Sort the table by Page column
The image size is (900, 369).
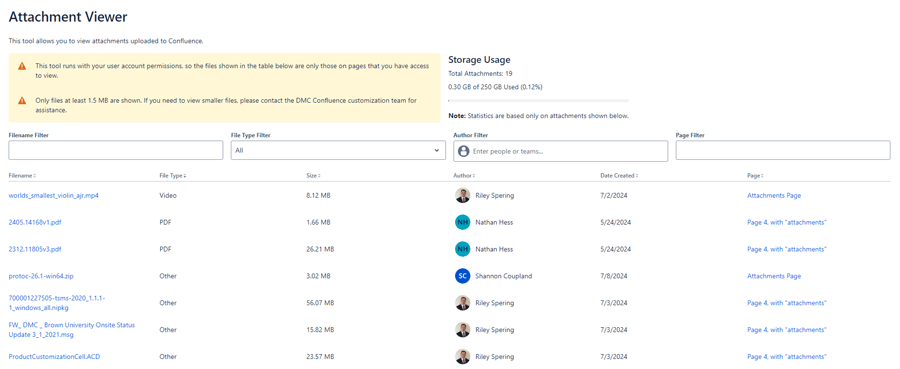pyautogui.click(x=755, y=176)
